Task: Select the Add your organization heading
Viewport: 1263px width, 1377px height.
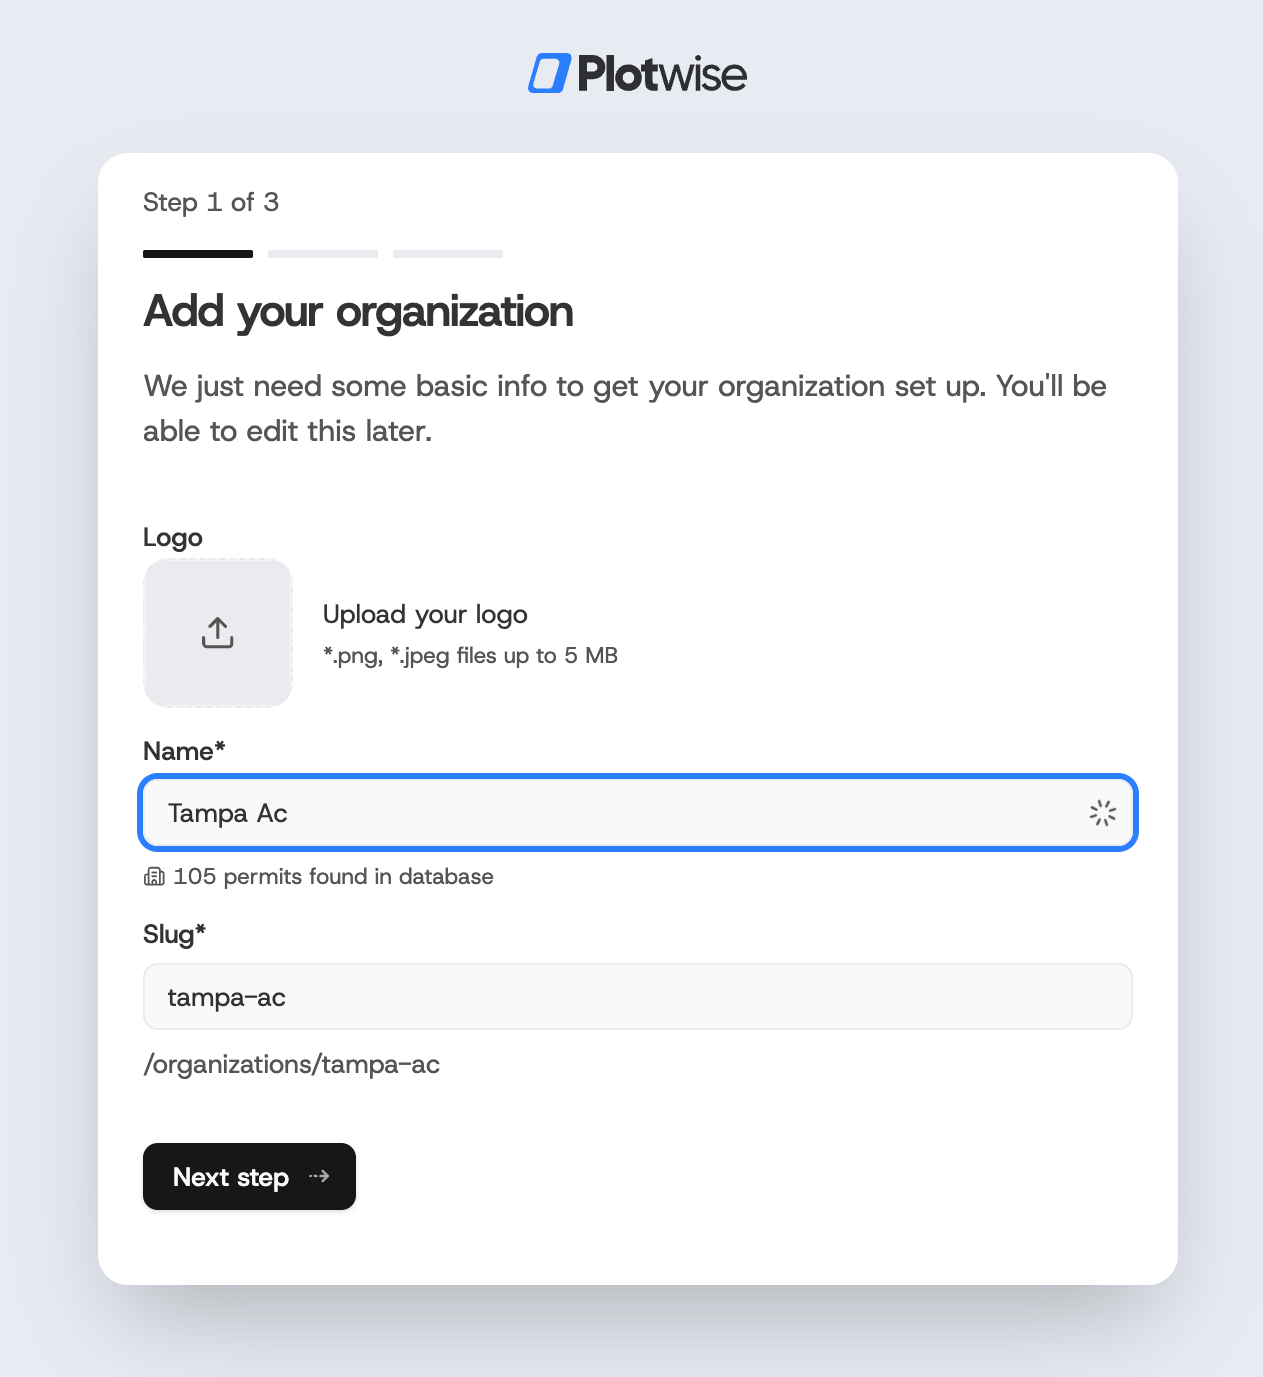Action: pos(357,311)
